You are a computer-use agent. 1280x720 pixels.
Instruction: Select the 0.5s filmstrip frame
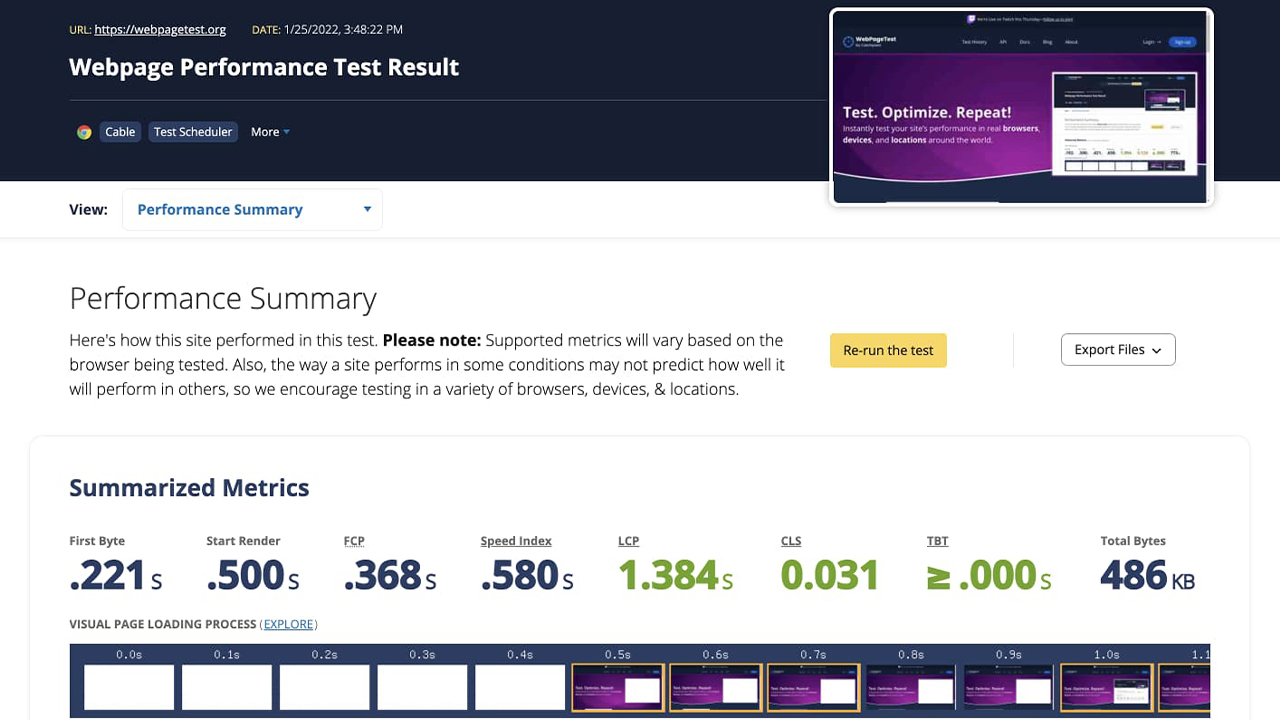(x=617, y=687)
